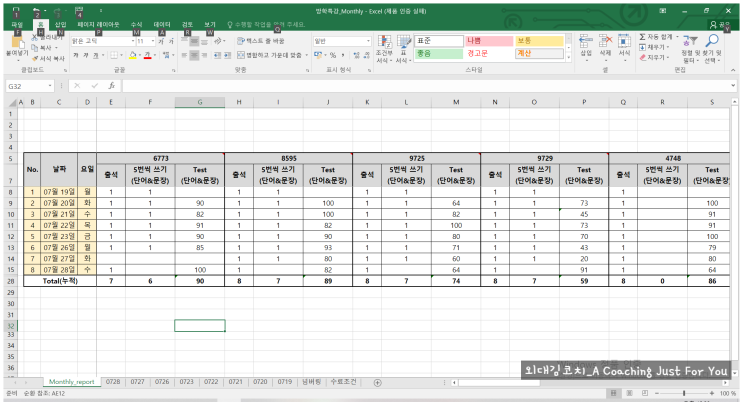
Task: Toggle top vertical alignment
Action: click(x=184, y=41)
